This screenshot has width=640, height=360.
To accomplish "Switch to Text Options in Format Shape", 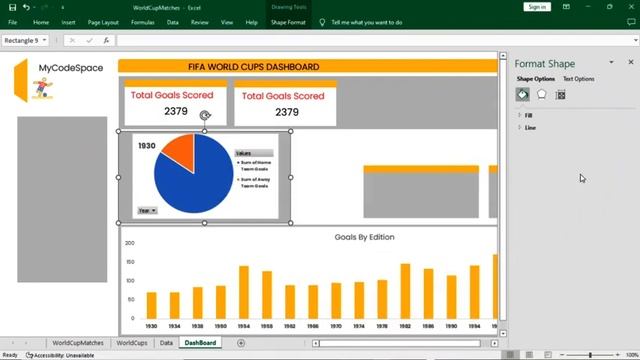I will coord(578,79).
